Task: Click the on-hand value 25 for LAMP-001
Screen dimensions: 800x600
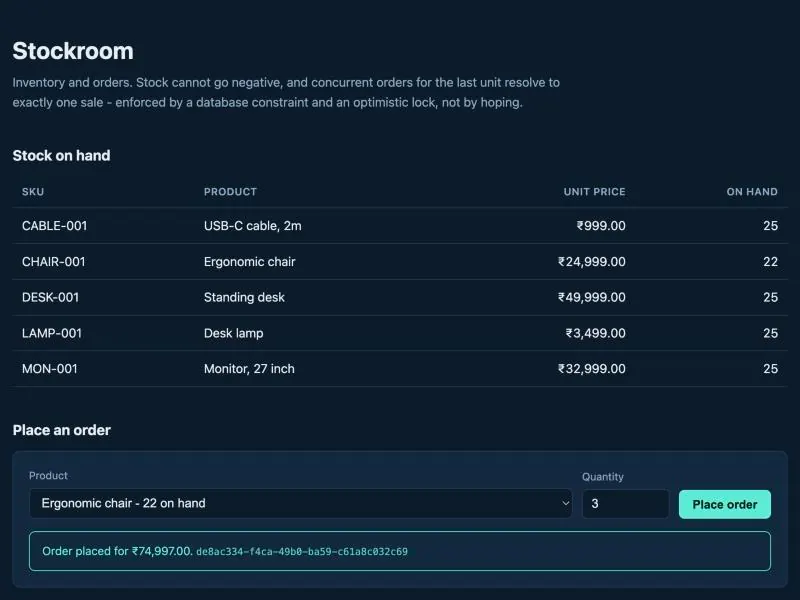Action: coord(770,333)
